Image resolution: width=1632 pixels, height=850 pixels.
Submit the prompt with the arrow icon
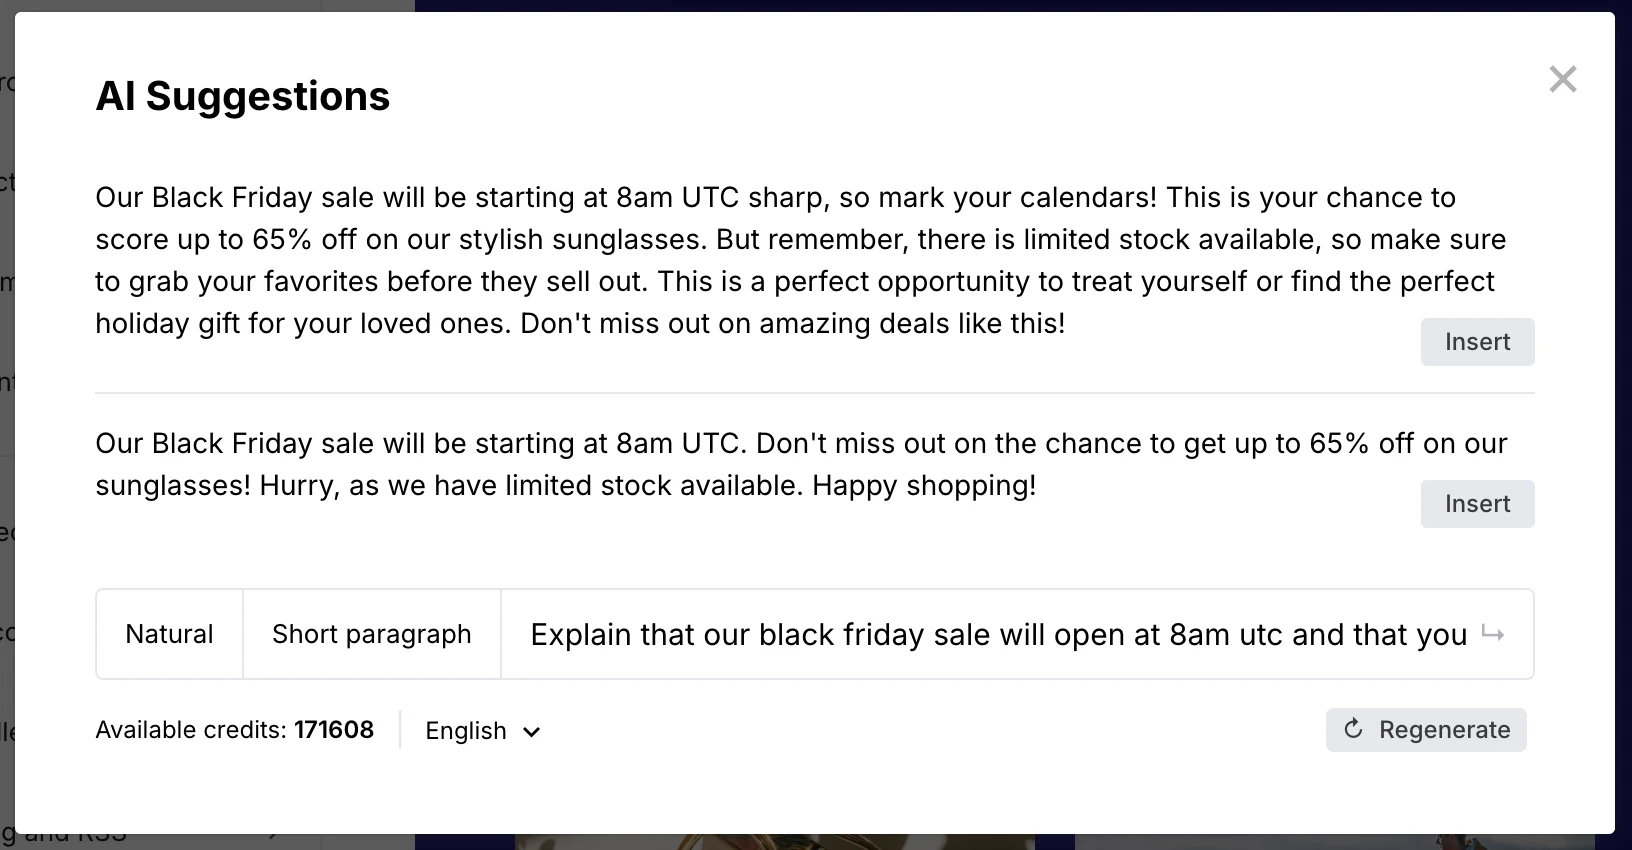pos(1493,633)
